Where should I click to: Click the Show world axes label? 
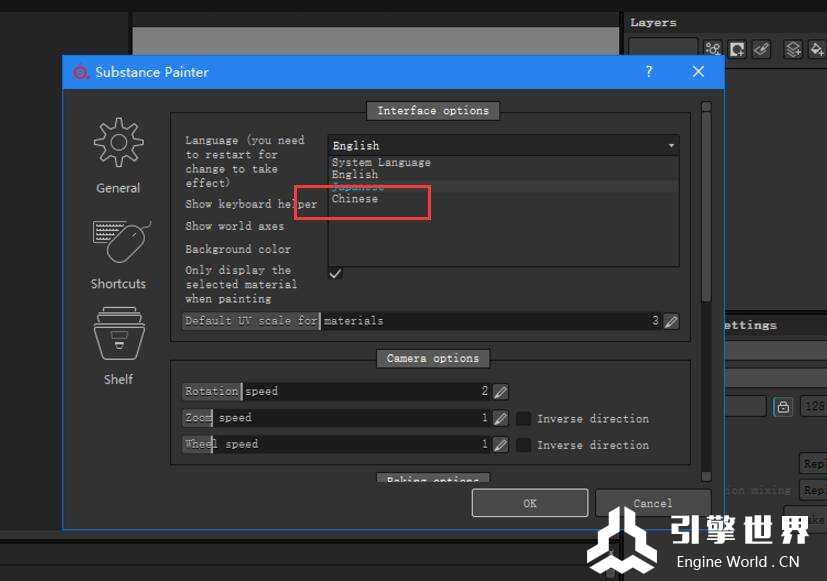235,226
